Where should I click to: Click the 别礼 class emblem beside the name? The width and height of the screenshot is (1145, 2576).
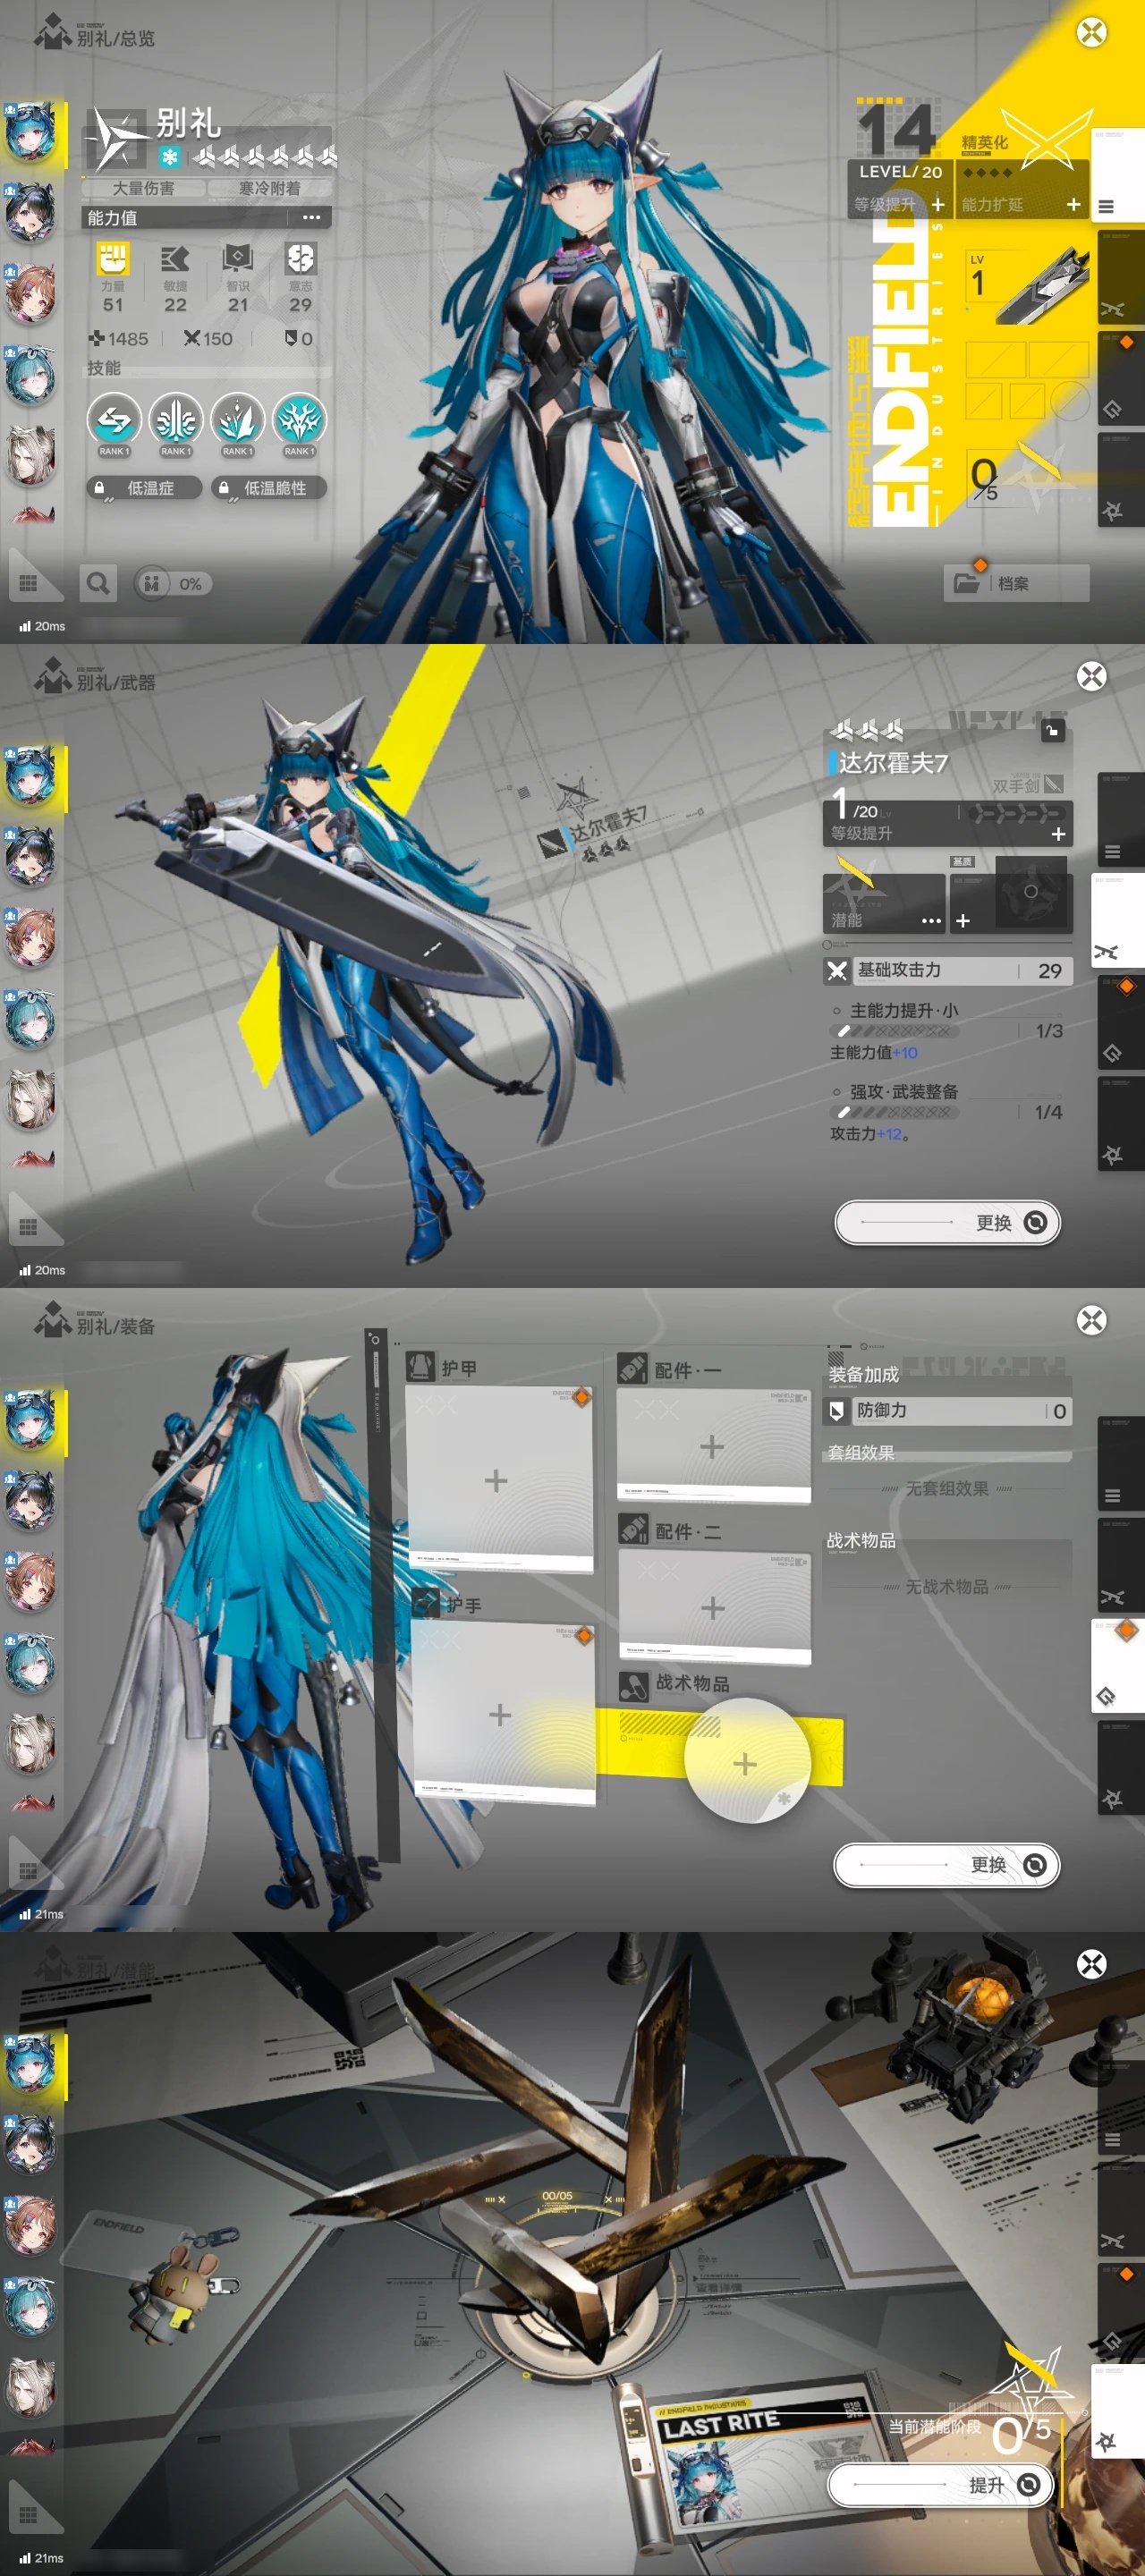(x=118, y=139)
